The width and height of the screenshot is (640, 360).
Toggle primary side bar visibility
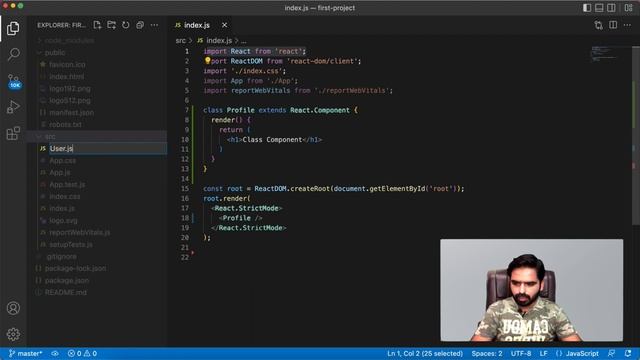pos(587,8)
